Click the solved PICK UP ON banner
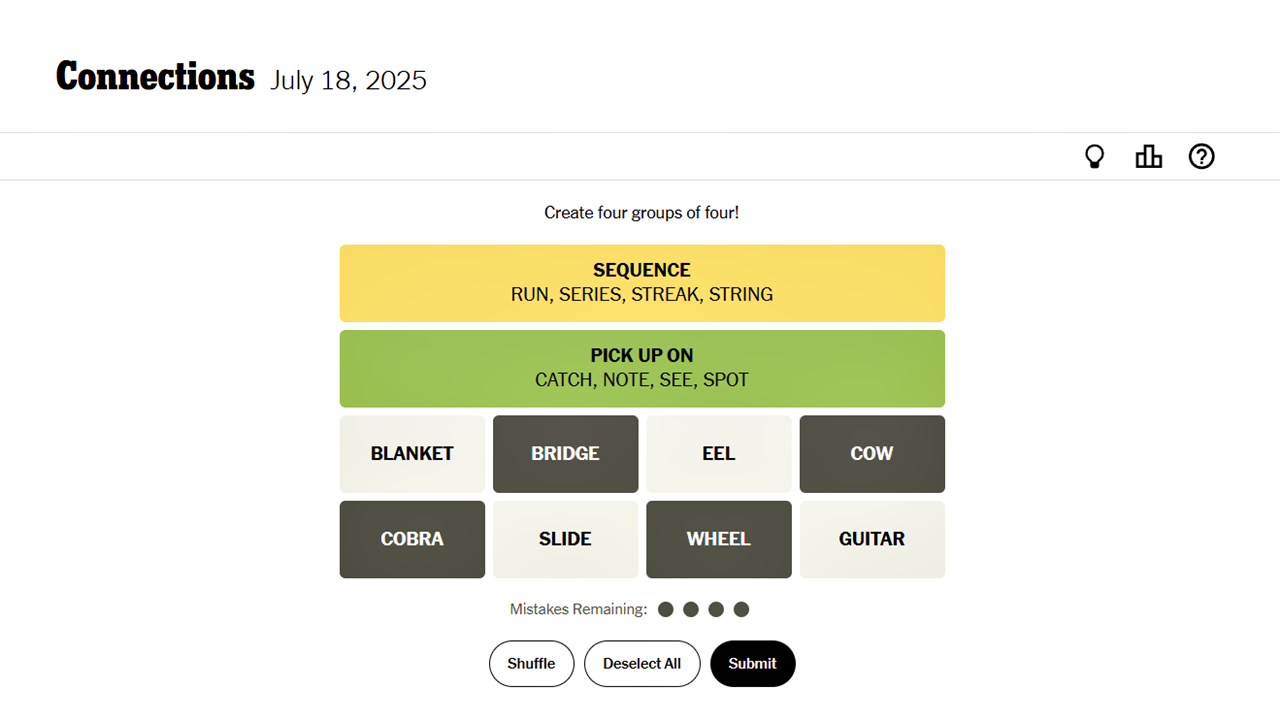The width and height of the screenshot is (1280, 720). tap(642, 368)
